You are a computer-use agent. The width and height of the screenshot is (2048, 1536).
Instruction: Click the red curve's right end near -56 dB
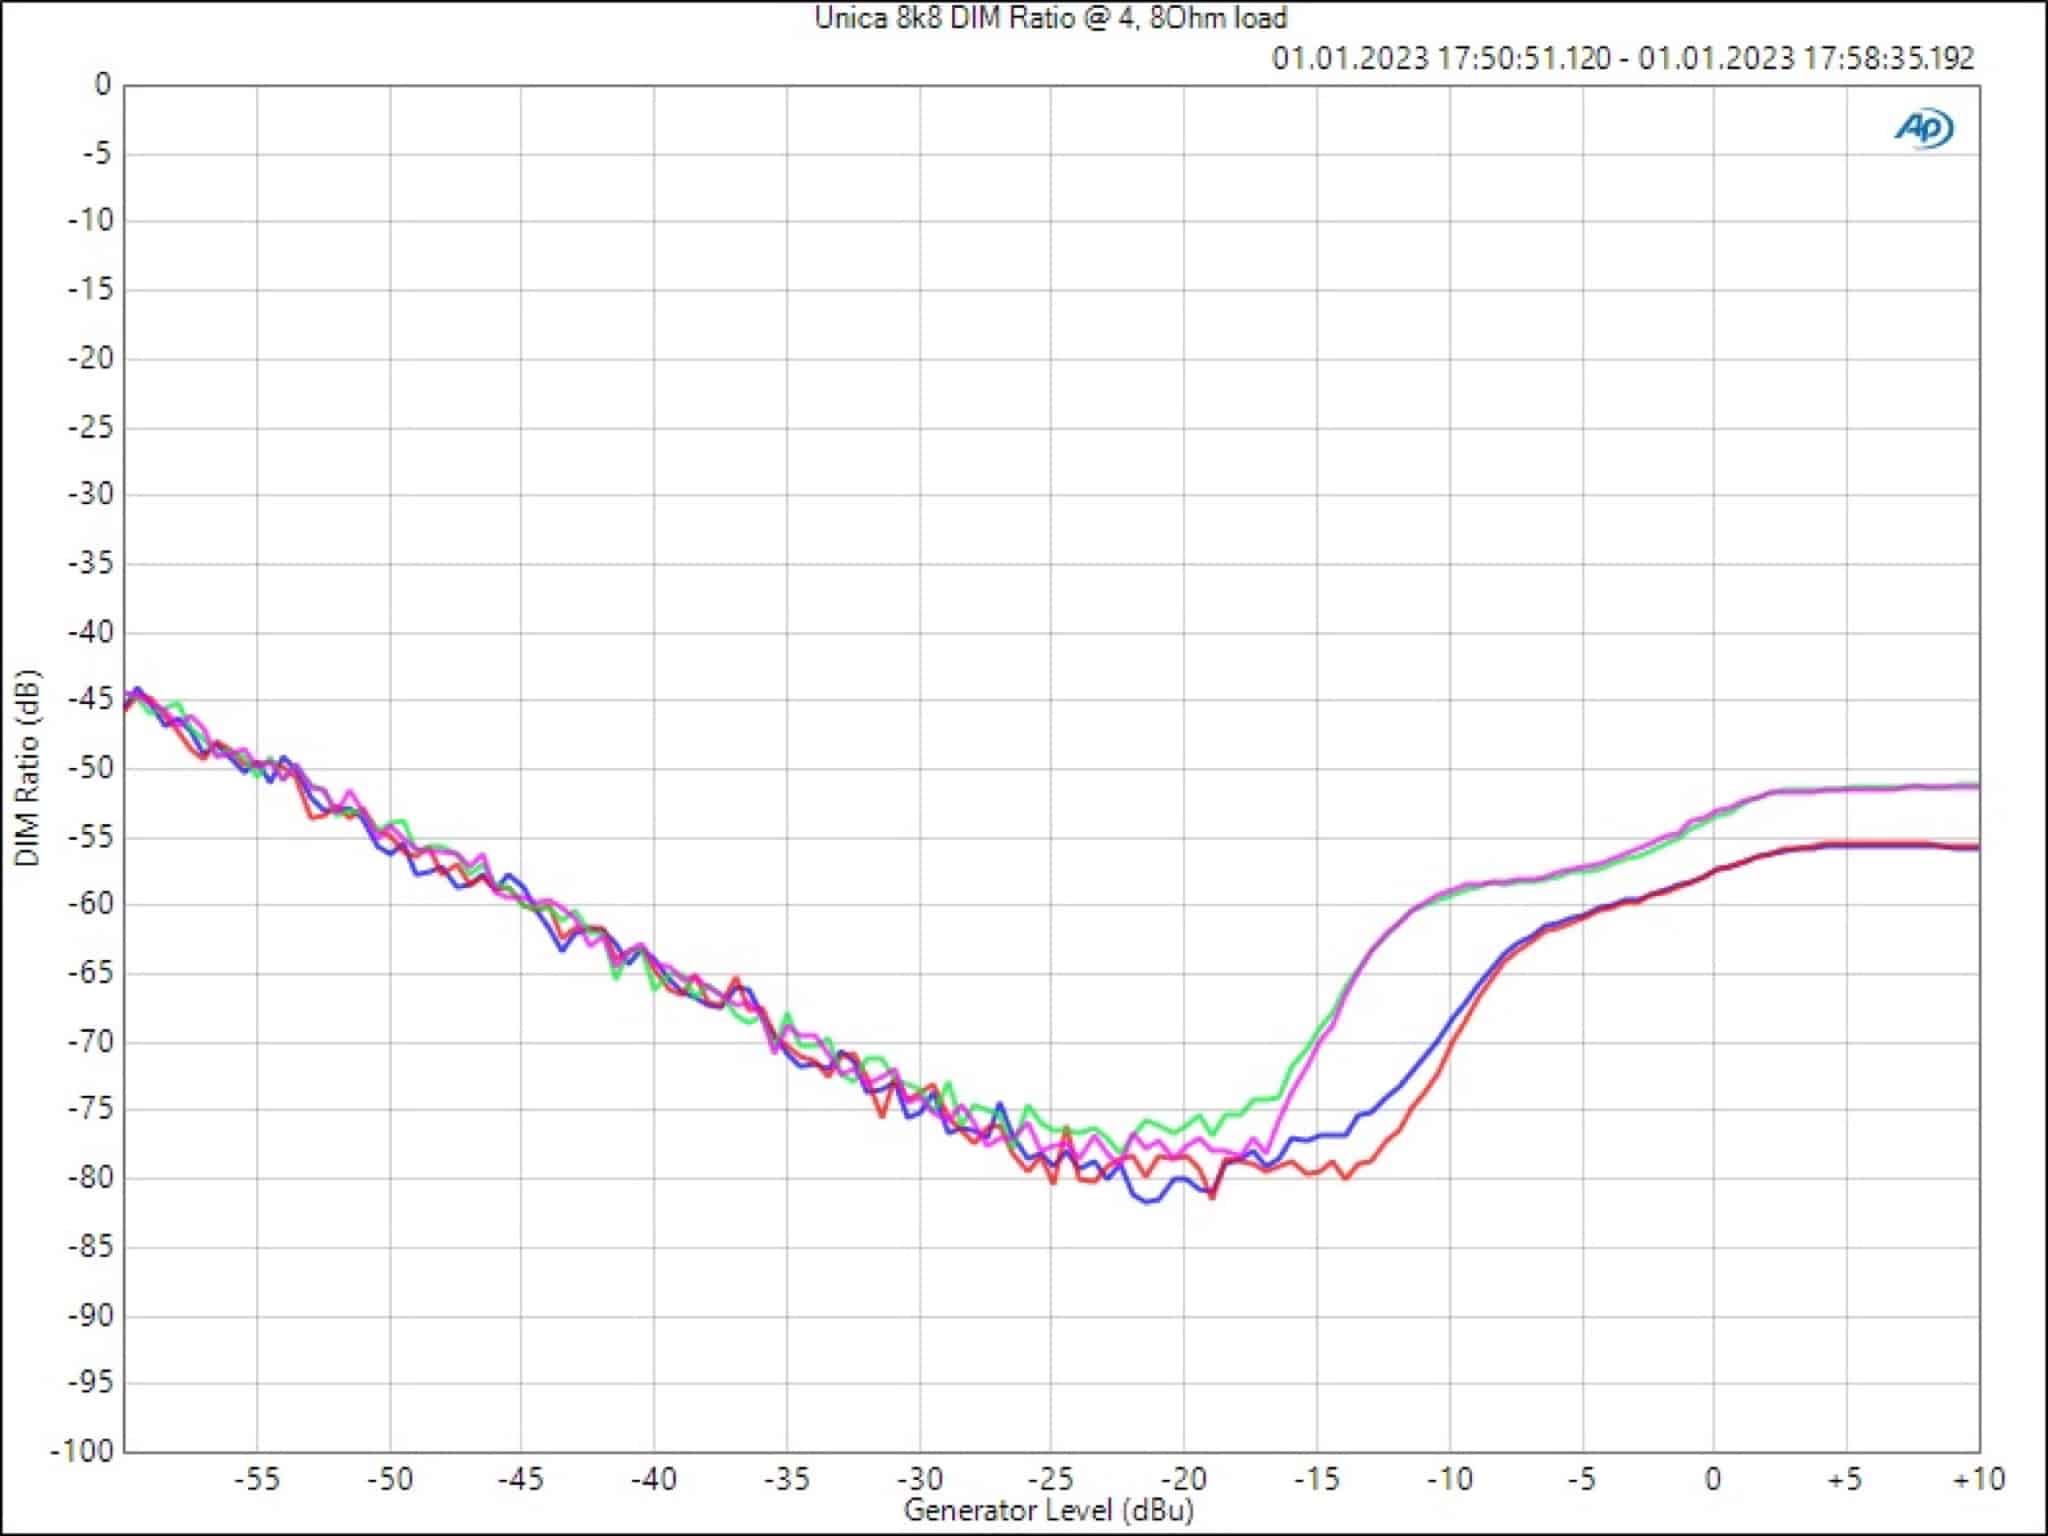point(1972,847)
